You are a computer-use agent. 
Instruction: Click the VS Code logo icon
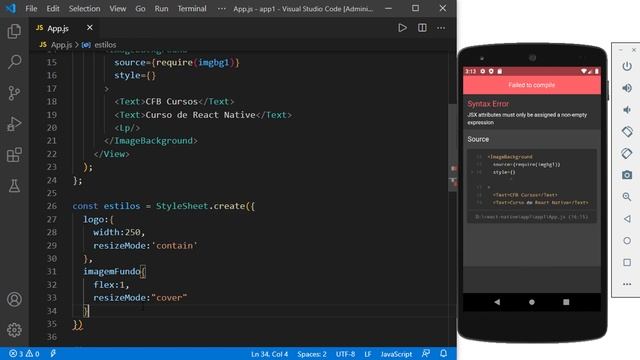tap(11, 8)
